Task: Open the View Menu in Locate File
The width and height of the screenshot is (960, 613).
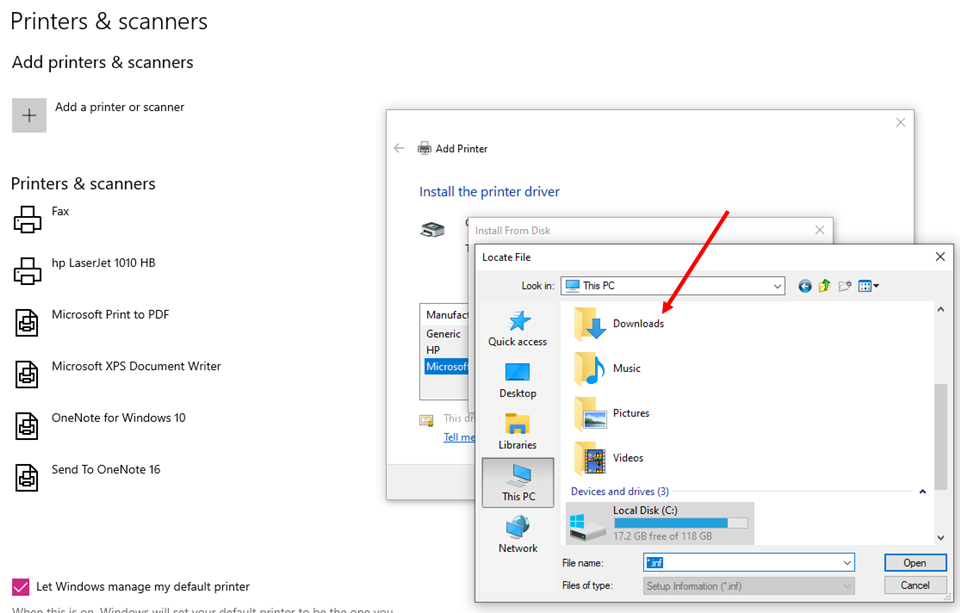Action: (868, 286)
